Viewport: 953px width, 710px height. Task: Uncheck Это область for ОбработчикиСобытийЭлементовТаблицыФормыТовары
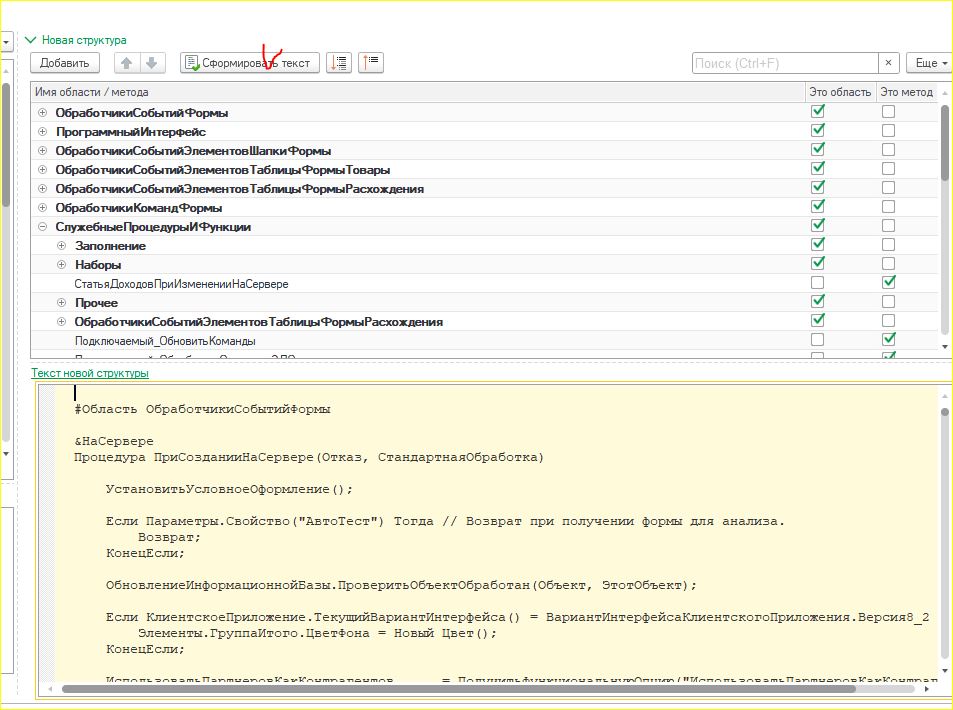(818, 168)
